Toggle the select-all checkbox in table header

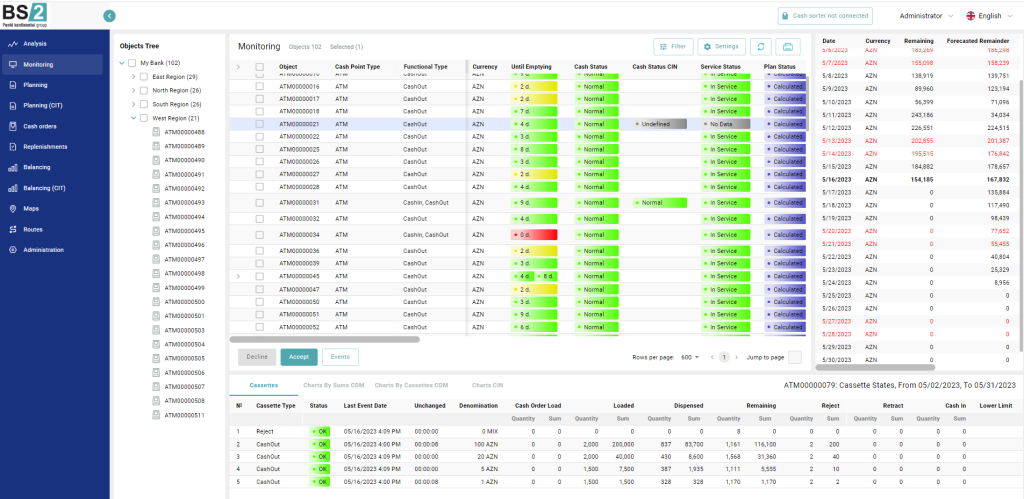[260, 67]
